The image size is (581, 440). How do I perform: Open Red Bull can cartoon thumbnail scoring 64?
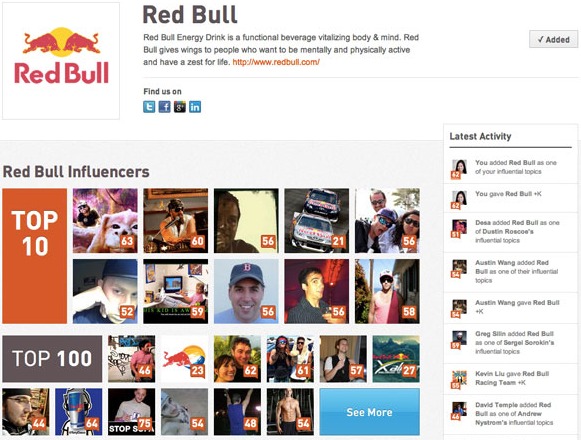click(79, 411)
